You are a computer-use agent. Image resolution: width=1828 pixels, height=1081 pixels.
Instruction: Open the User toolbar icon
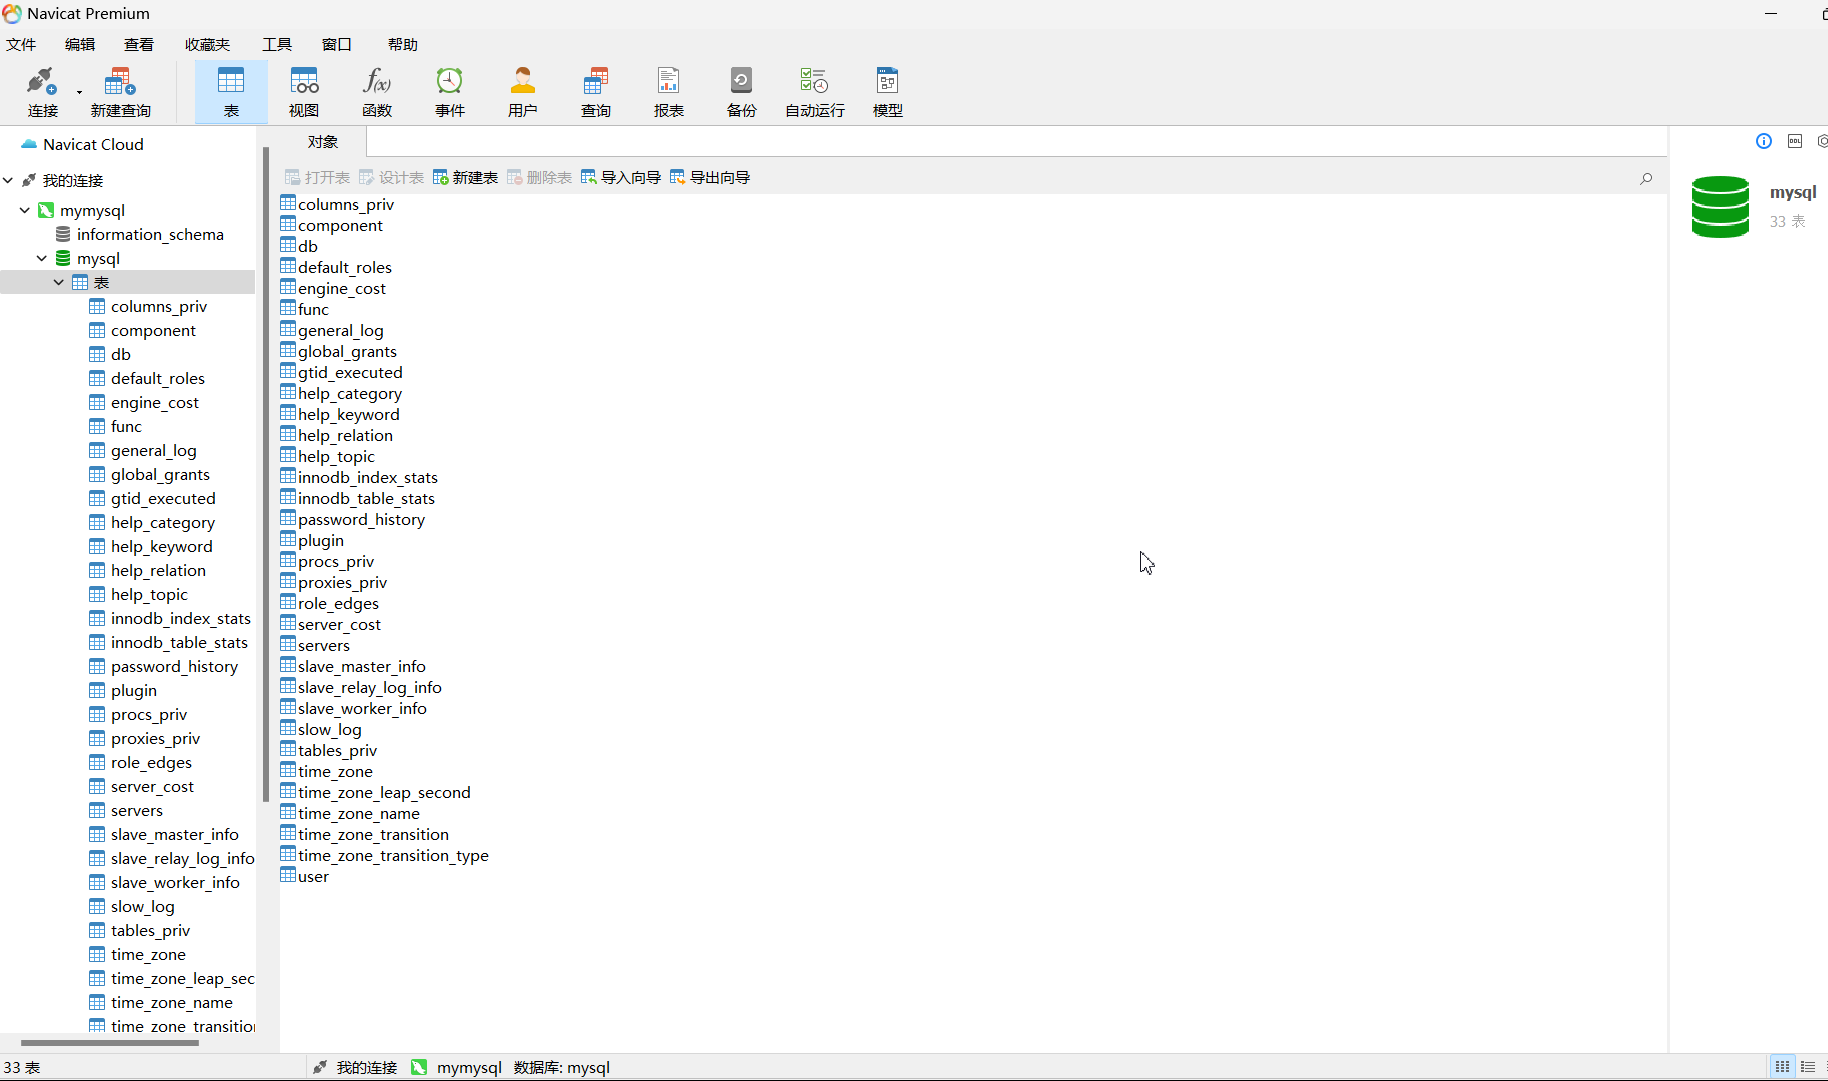point(523,92)
